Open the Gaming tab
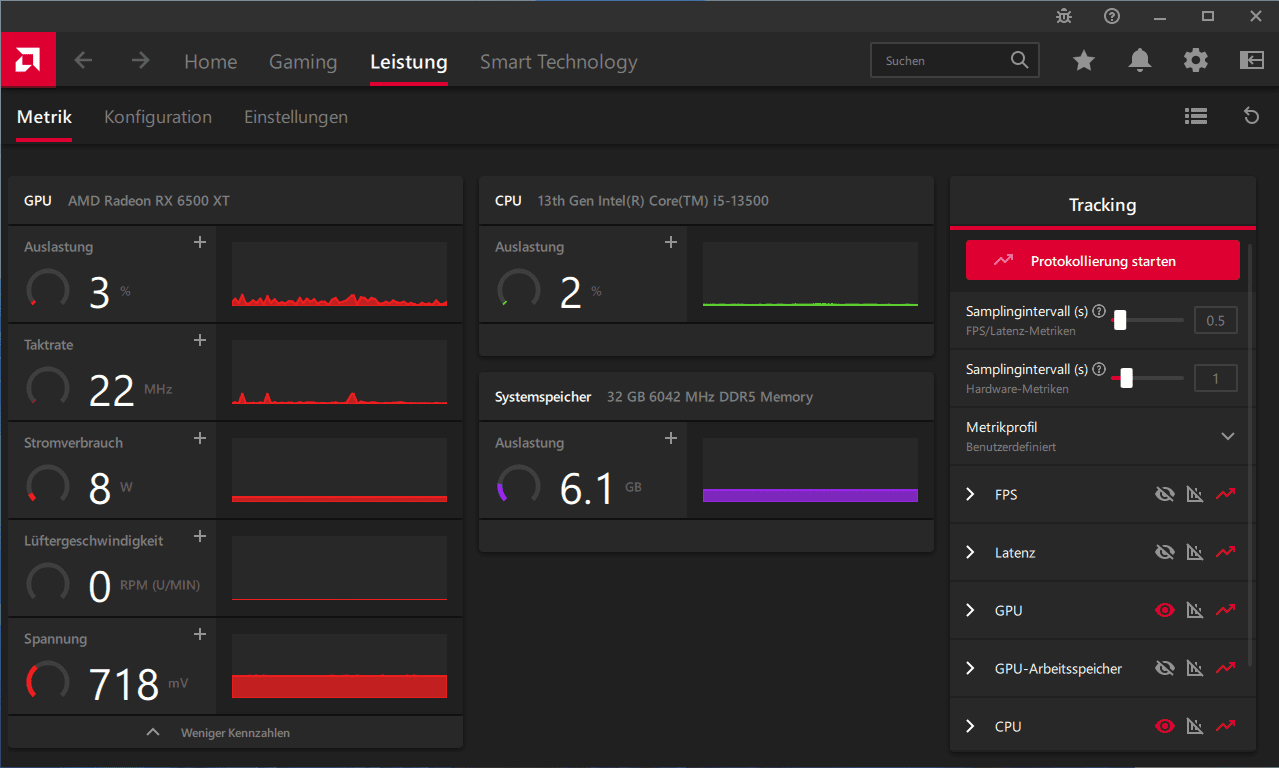Image resolution: width=1279 pixels, height=768 pixels. point(303,62)
